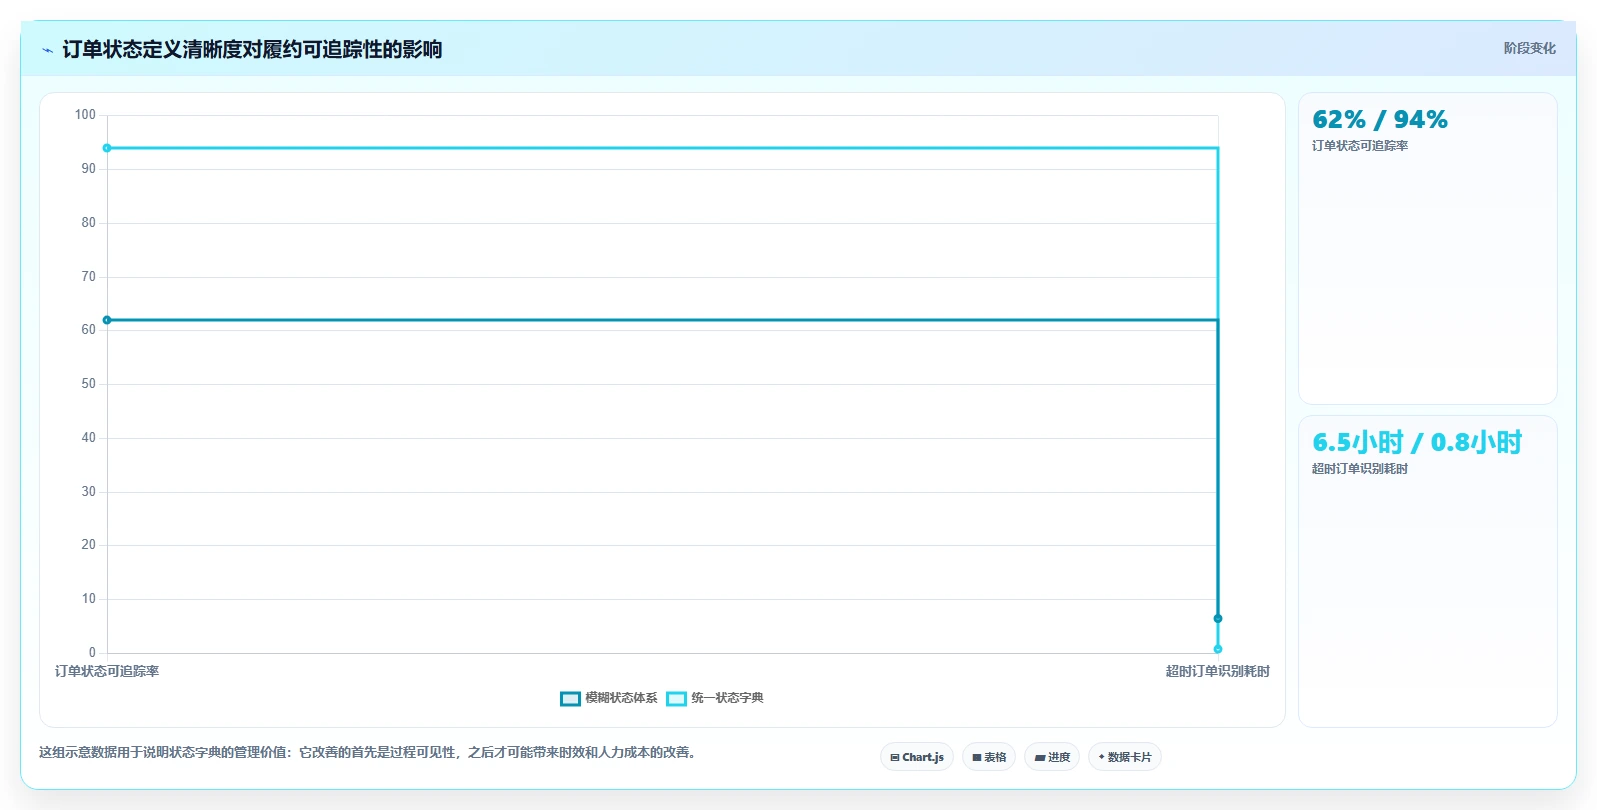
Task: Click the 超时订单识别耗时 card caption
Action: (x=1360, y=469)
